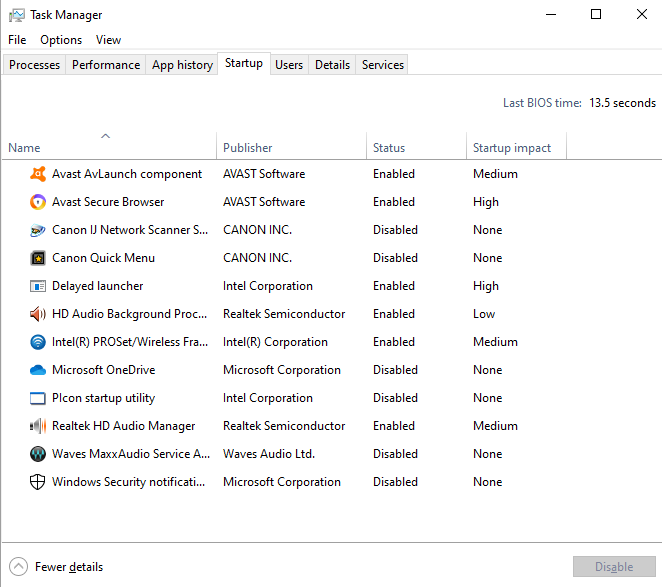
Task: Click Enabled status of Delayed launcher
Action: click(394, 286)
